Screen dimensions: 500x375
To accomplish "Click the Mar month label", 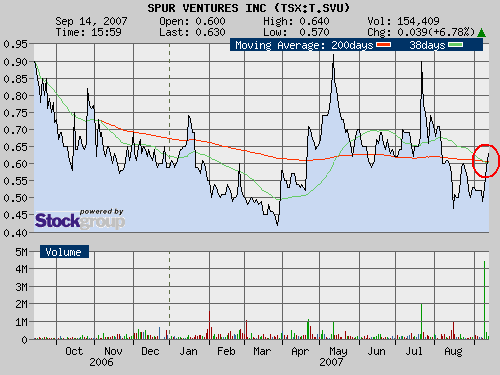I will [x=262, y=351].
